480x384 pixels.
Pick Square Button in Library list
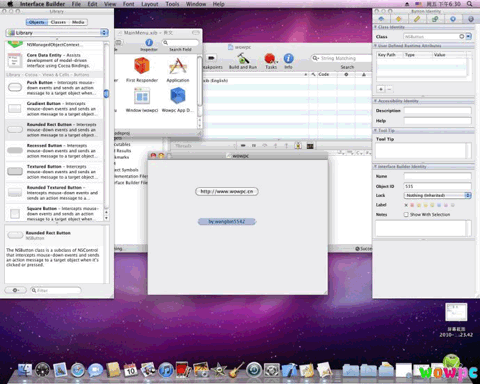point(54,214)
